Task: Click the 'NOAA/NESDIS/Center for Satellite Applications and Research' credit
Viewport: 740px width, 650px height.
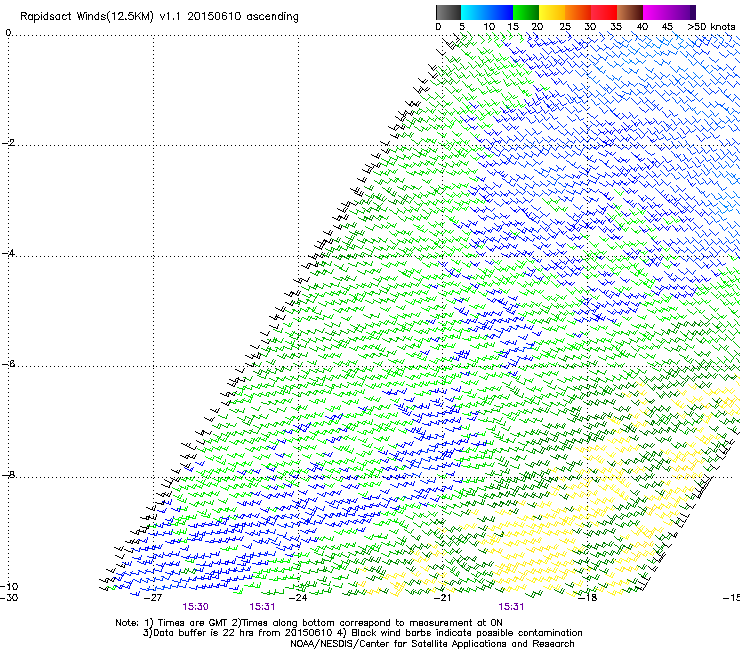Action: [432, 644]
